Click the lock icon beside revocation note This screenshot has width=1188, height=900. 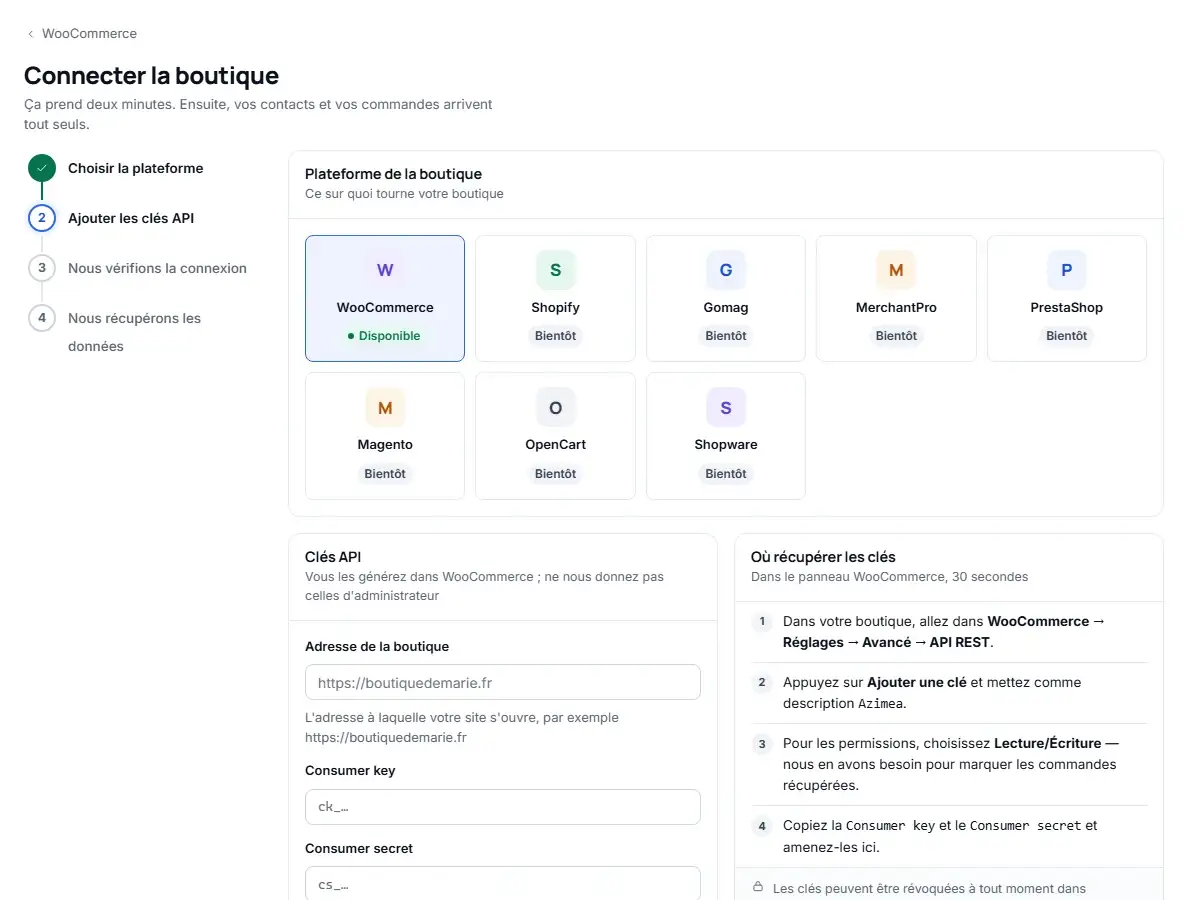pyautogui.click(x=758, y=886)
